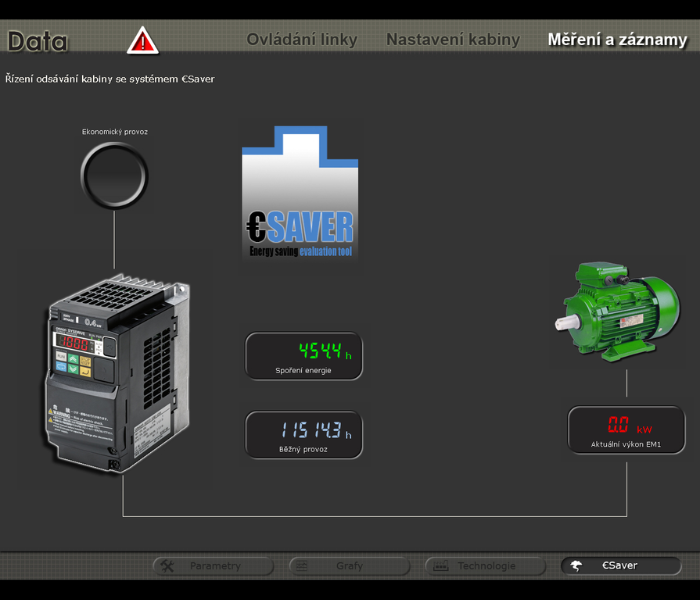The image size is (700, 600).
Task: Select the Běžný provoz 11514.3 h display
Action: (x=304, y=435)
